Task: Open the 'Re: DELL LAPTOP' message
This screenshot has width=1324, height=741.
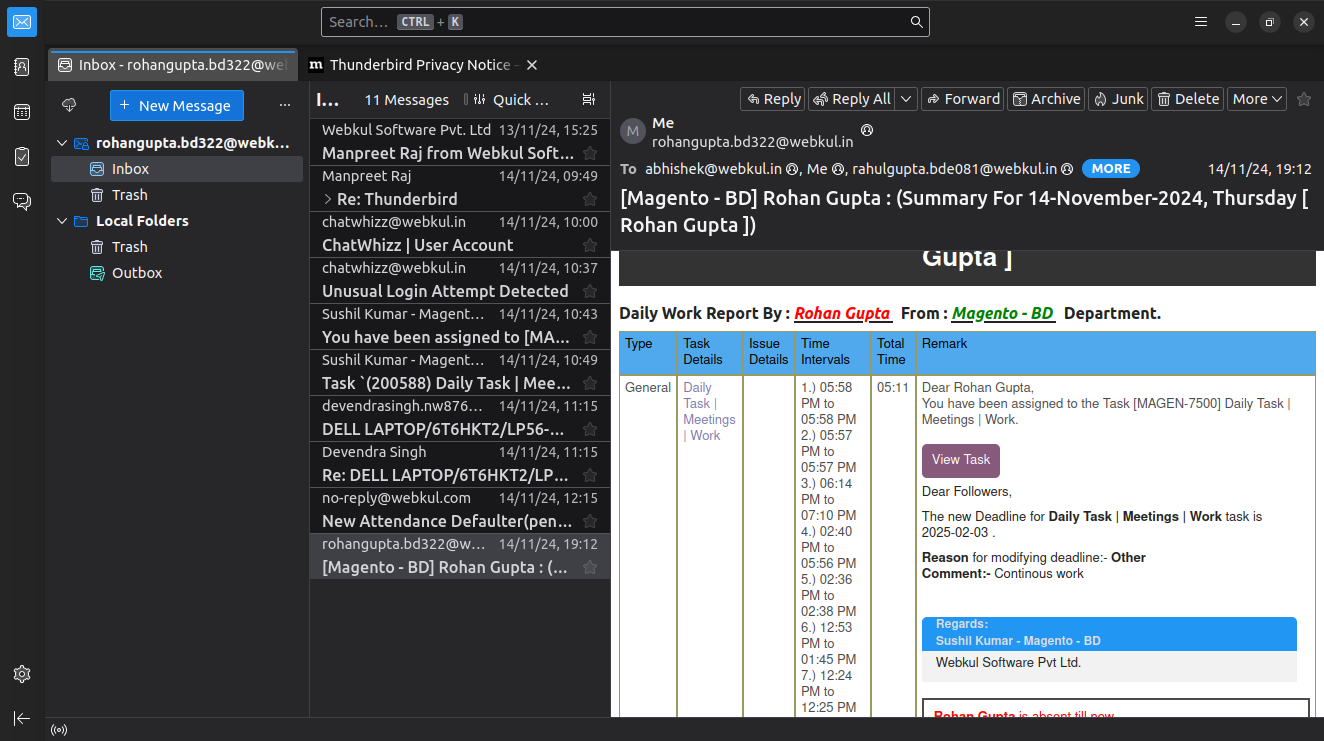Action: [460, 463]
